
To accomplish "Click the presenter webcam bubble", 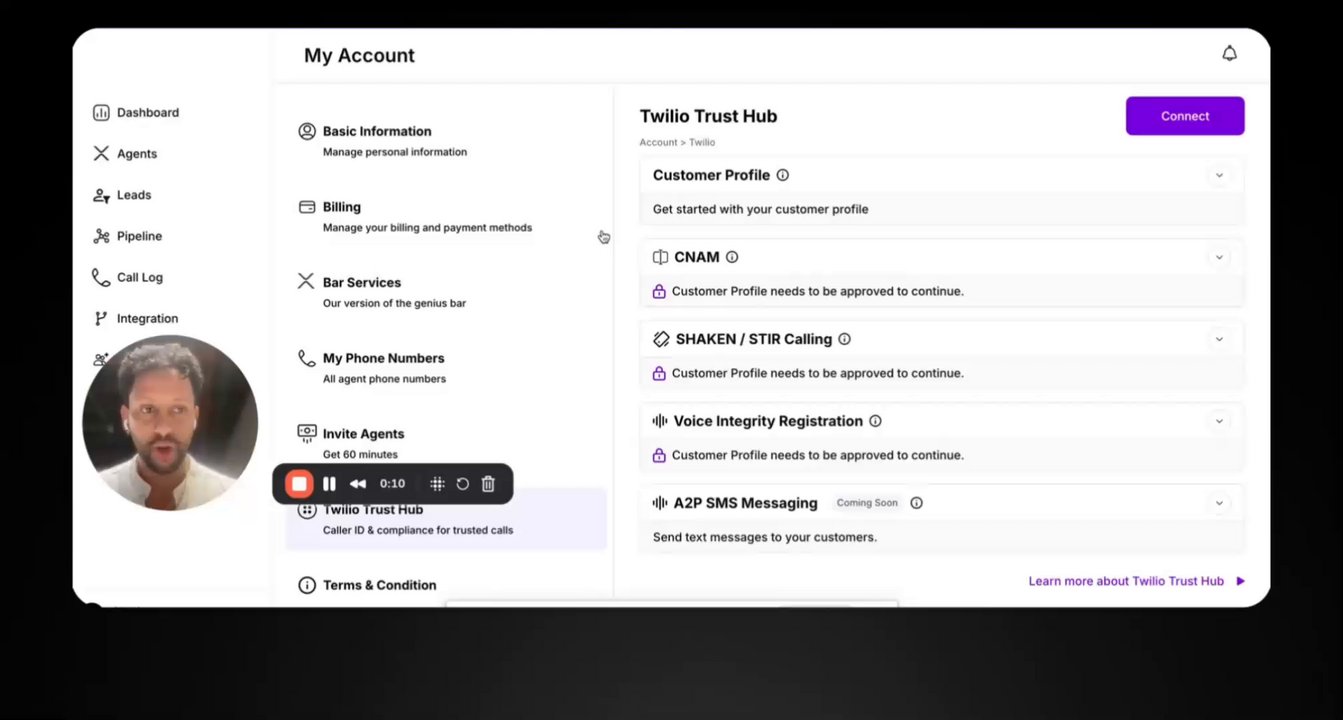I will (170, 423).
